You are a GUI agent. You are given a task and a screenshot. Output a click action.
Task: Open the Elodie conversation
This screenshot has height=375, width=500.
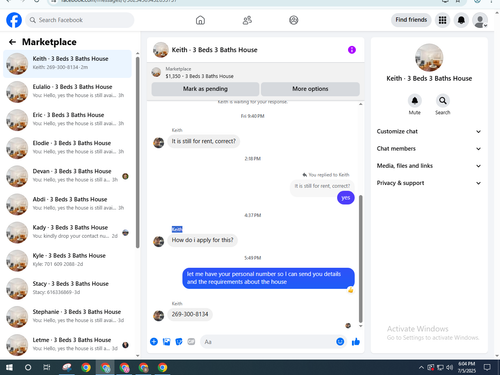click(x=67, y=148)
